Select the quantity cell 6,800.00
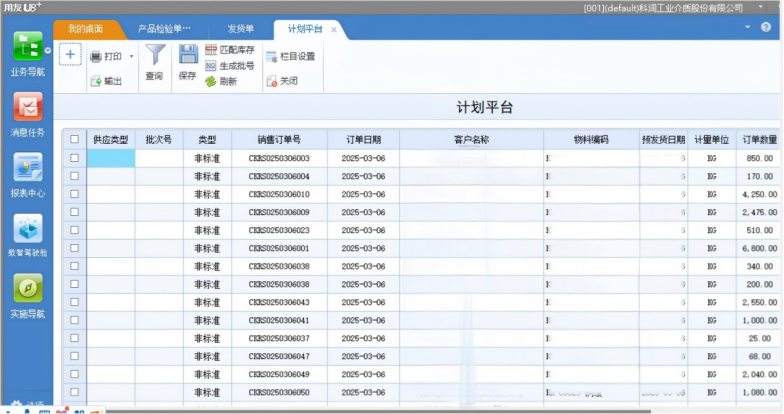 click(x=760, y=248)
